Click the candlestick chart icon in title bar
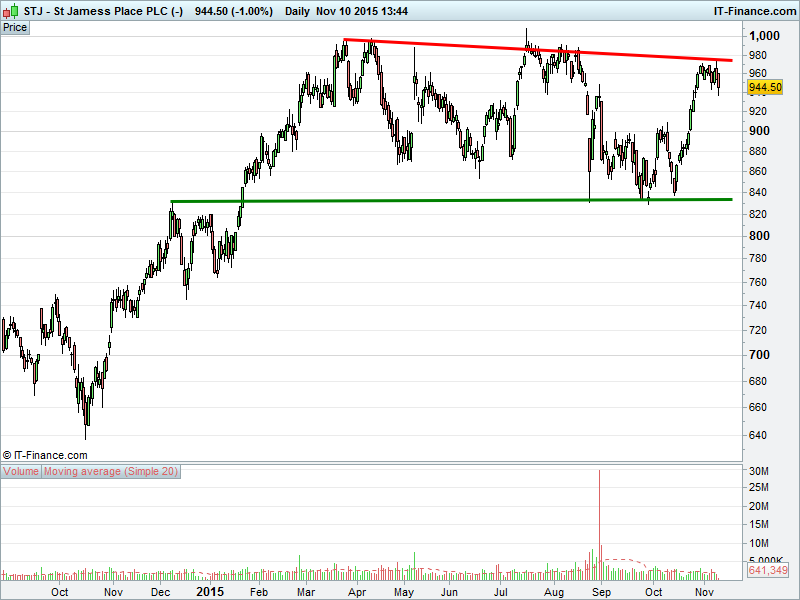The height and width of the screenshot is (600, 800). 10,10
